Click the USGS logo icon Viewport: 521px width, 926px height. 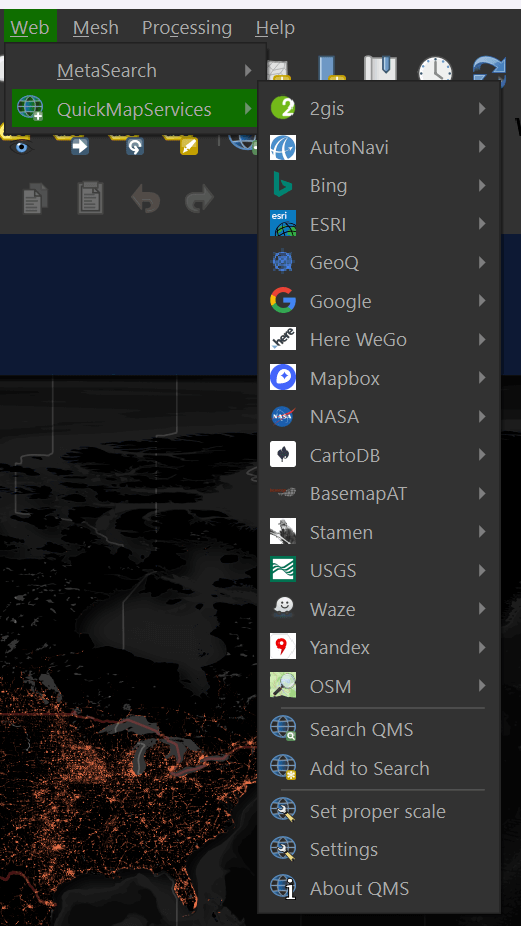[x=283, y=570]
